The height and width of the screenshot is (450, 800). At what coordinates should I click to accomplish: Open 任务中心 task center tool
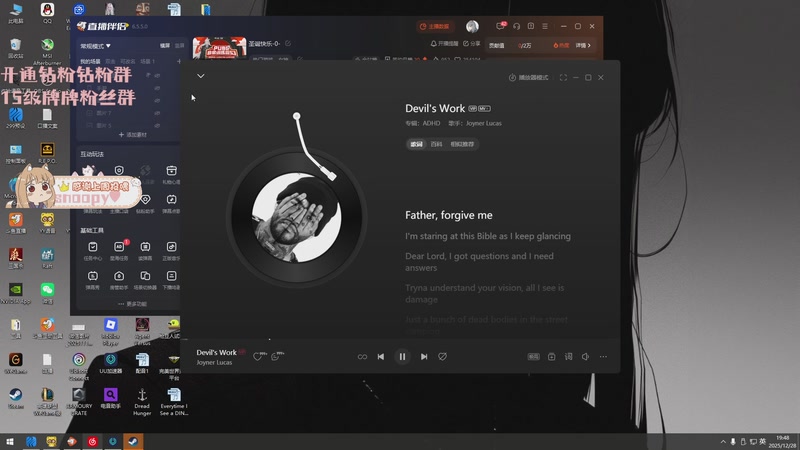tap(92, 251)
